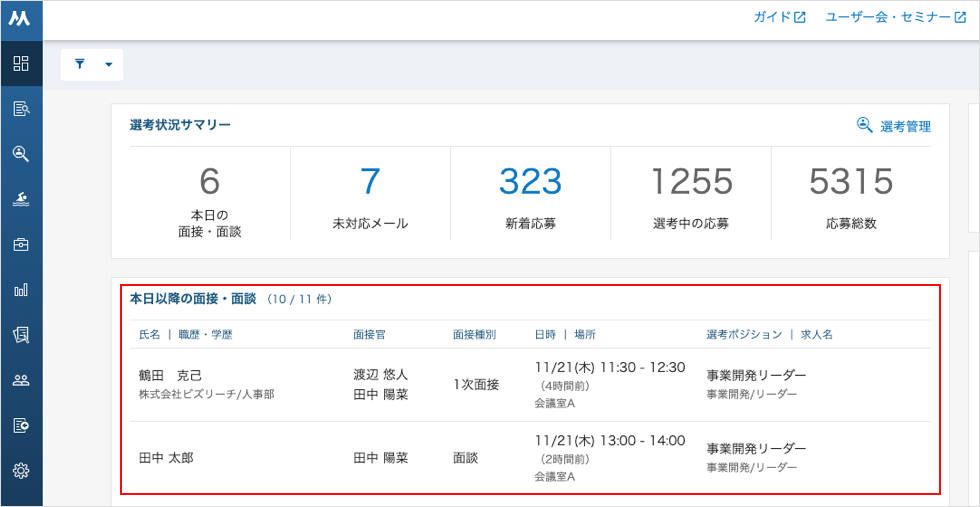Click the 1255 選考中の応募 count

691,181
